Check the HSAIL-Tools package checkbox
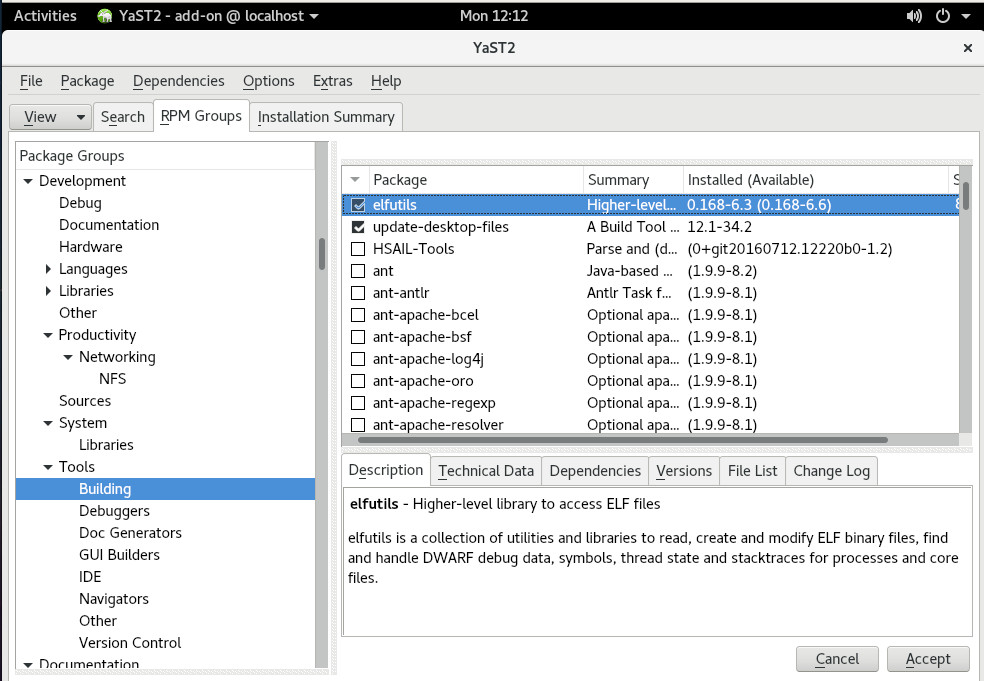Screen dimensions: 984x681 pos(358,249)
